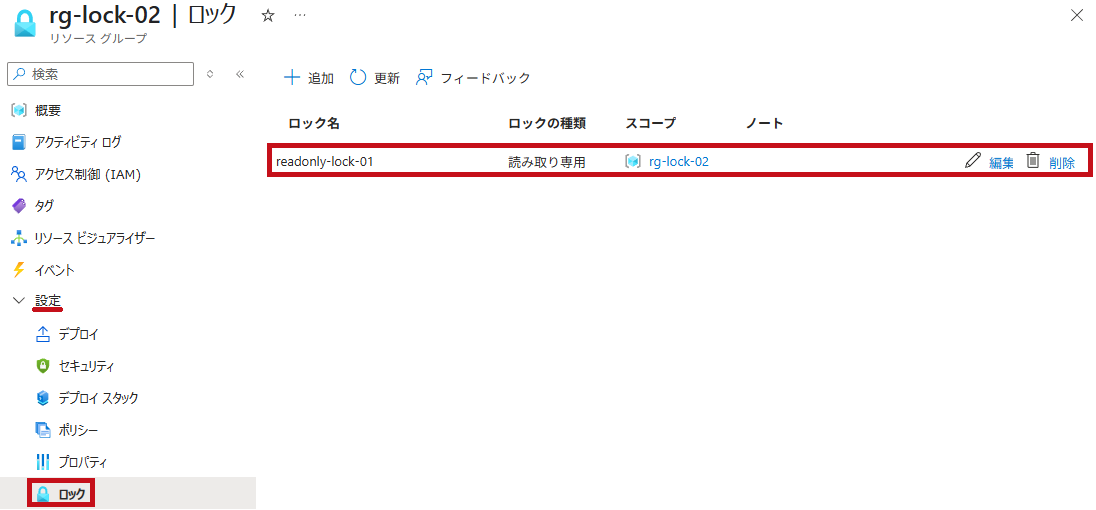Click the rg-lock-02 | ロック page title
This screenshot has height=510, width=1096.
tap(143, 15)
